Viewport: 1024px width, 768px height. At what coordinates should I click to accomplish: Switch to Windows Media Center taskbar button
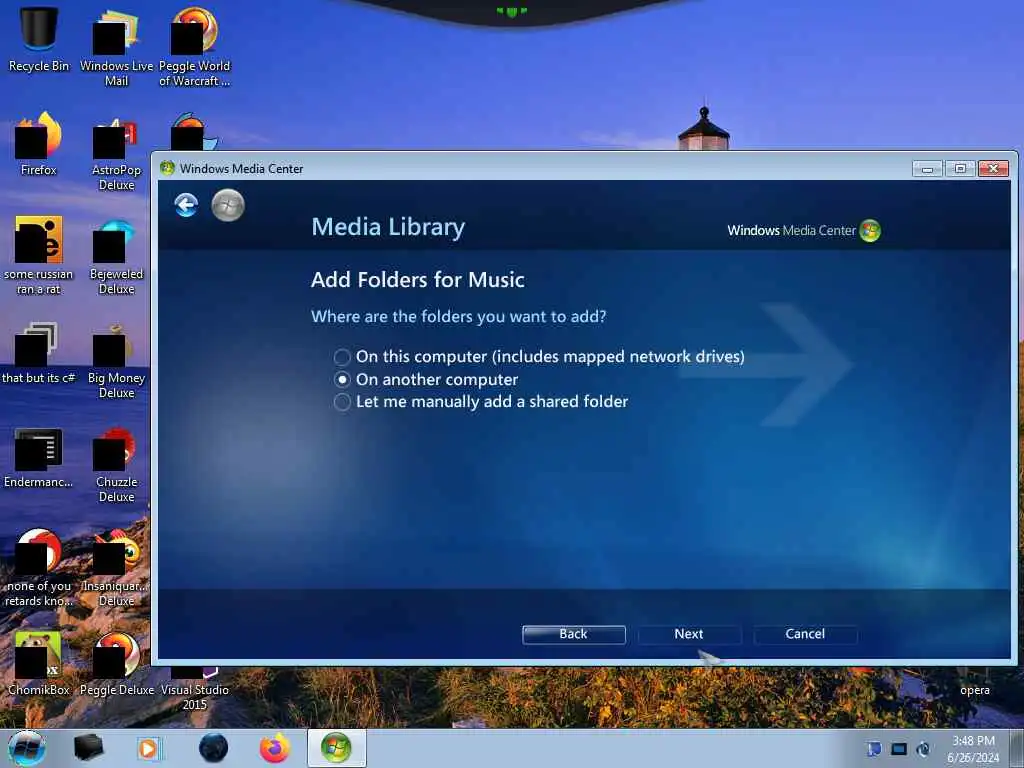tap(336, 748)
